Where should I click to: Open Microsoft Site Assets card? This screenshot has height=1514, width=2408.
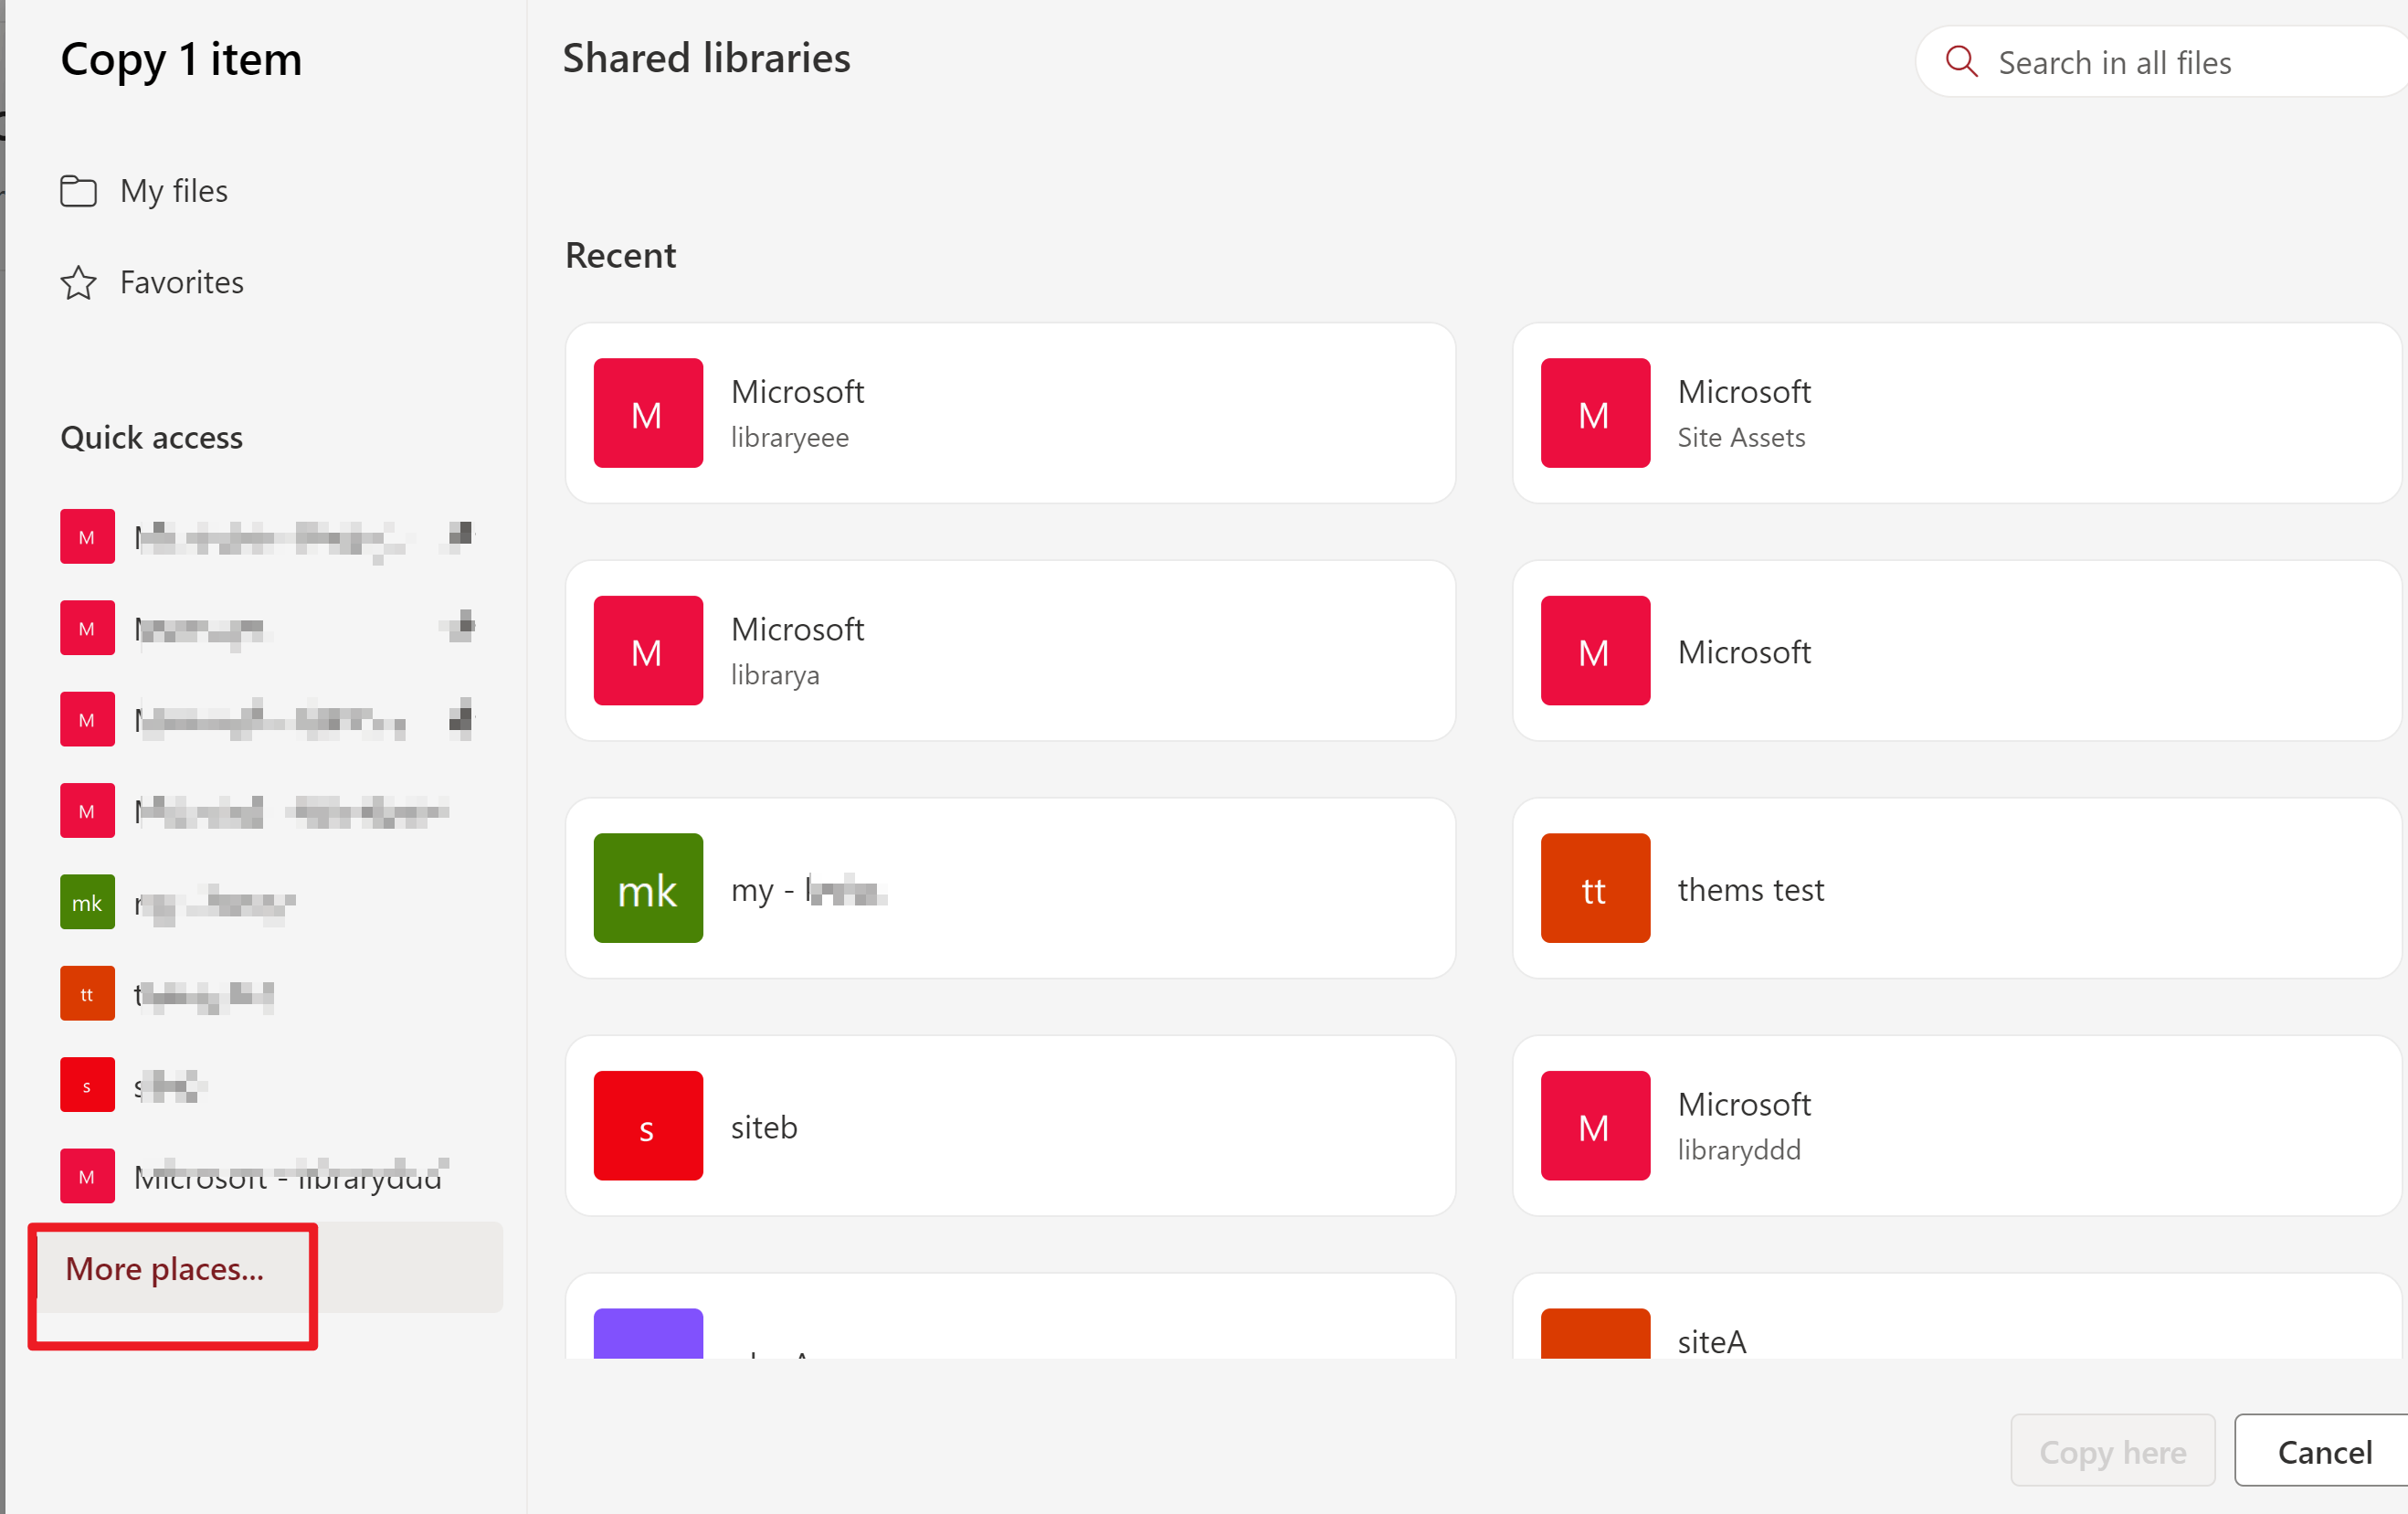pyautogui.click(x=1956, y=413)
